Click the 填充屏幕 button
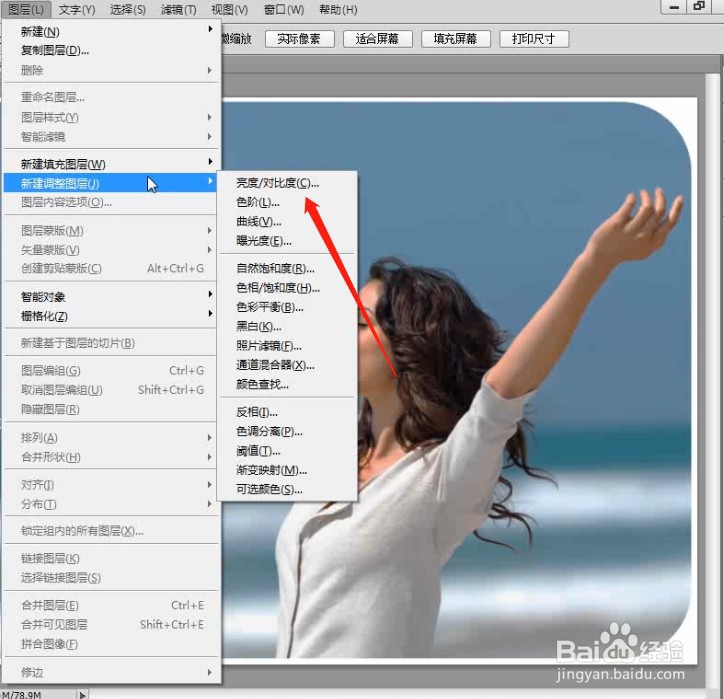Screen dimensions: 724x699 tap(455, 39)
